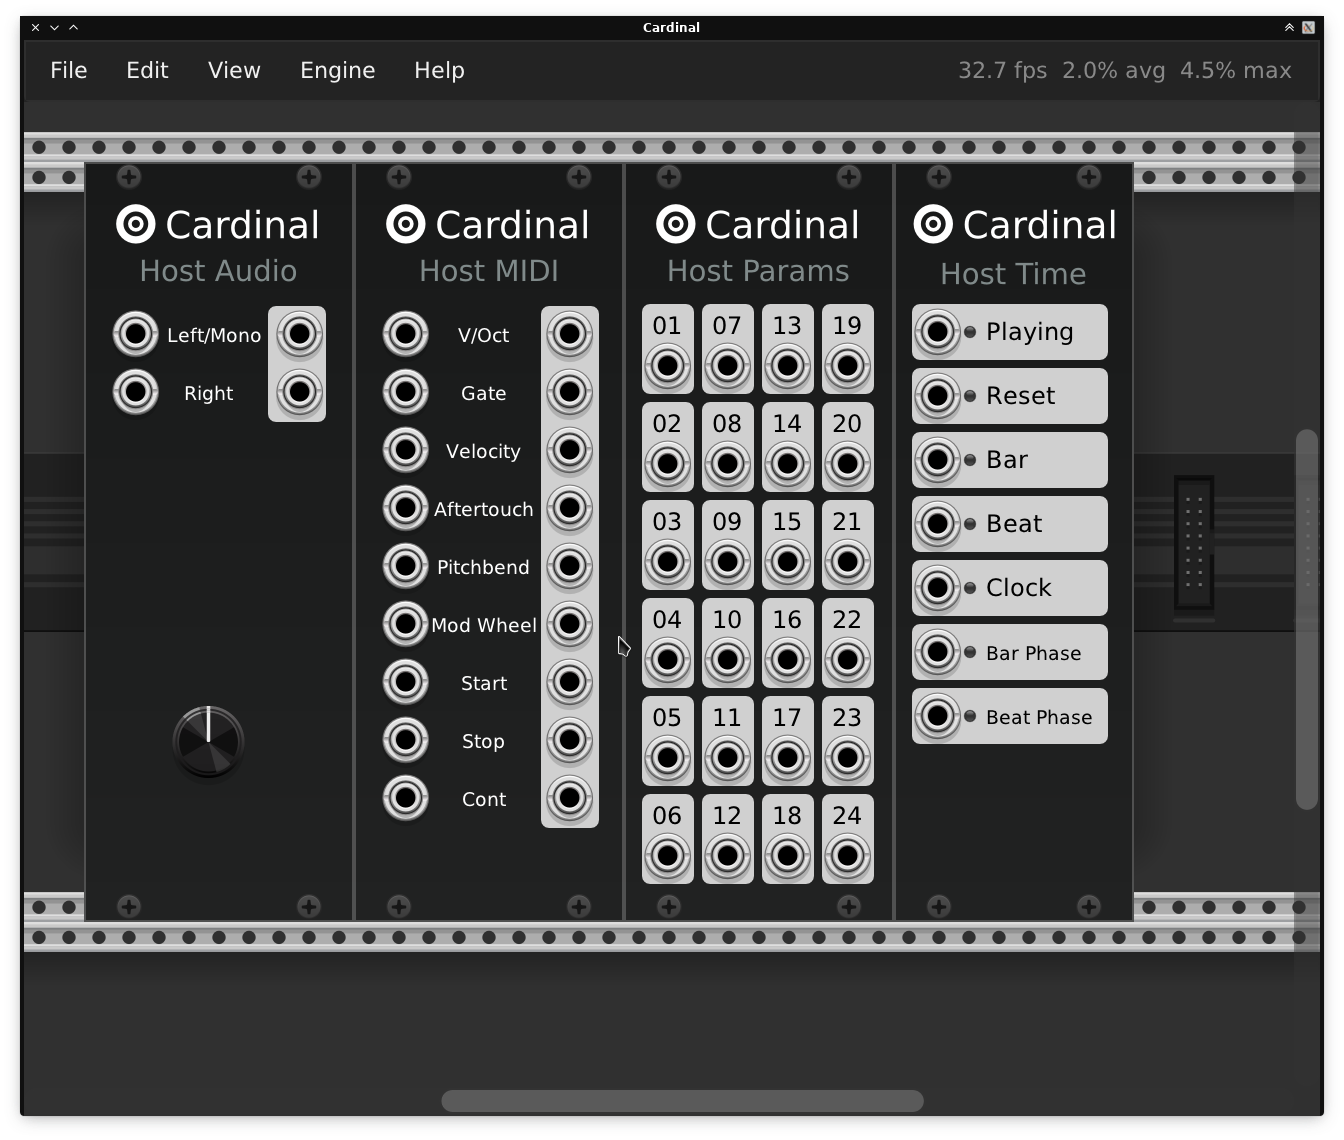This screenshot has width=1344, height=1140.
Task: Click Host Params output jack 10
Action: click(x=728, y=660)
